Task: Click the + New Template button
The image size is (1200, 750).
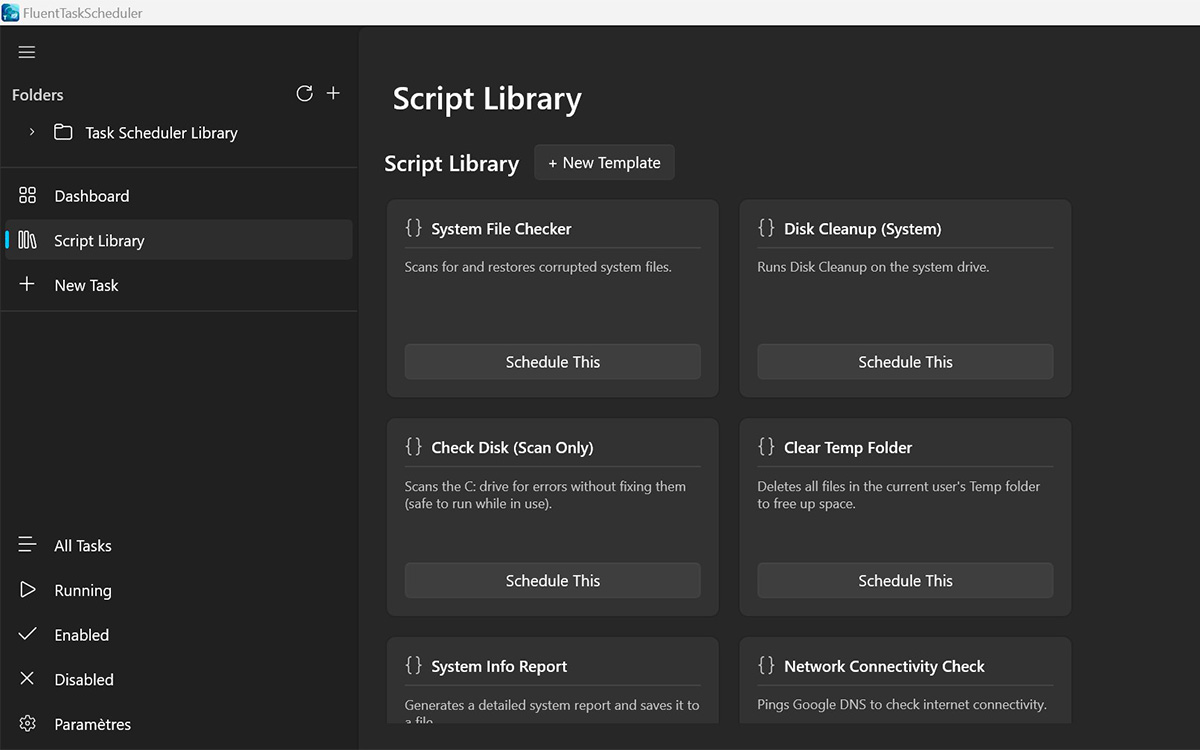Action: (604, 162)
